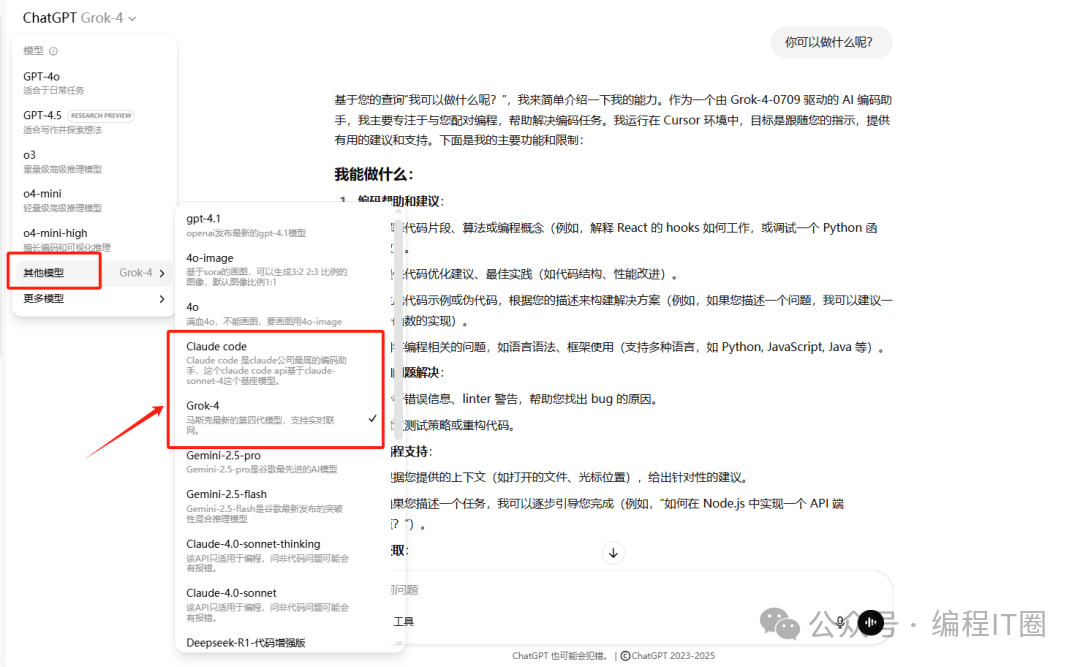Click the message input field
Image resolution: width=1080 pixels, height=667 pixels.
[x=641, y=590]
